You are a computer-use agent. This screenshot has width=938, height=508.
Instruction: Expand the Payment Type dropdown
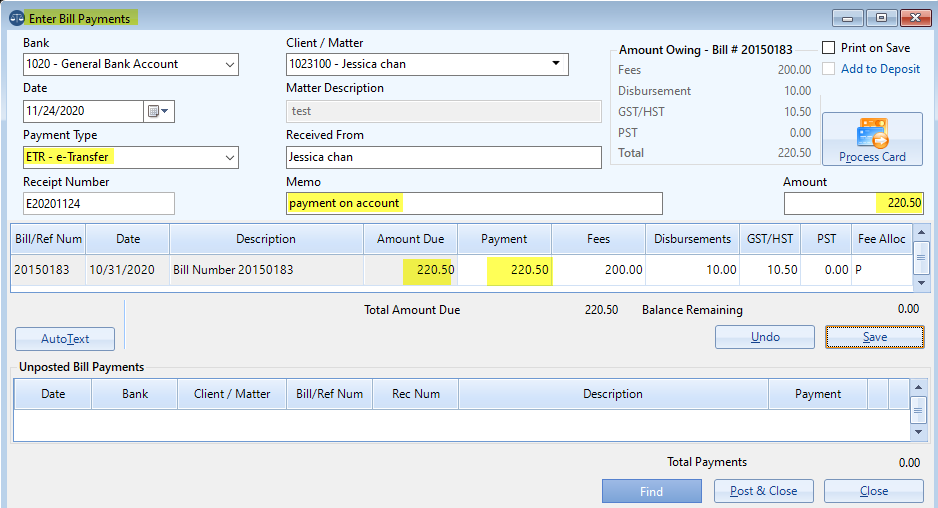(230, 158)
